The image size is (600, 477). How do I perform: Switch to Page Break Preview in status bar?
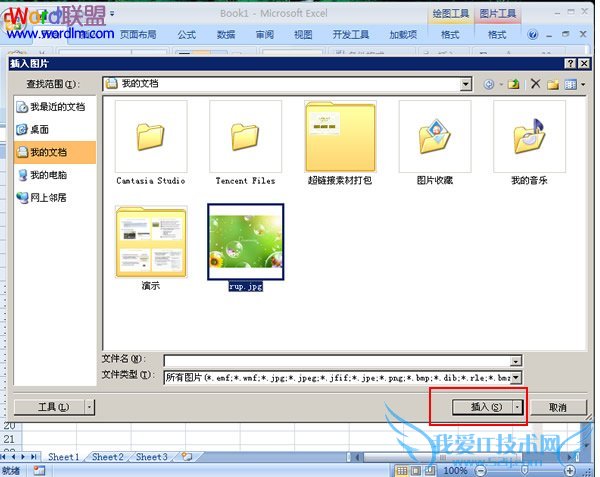pyautogui.click(x=430, y=470)
